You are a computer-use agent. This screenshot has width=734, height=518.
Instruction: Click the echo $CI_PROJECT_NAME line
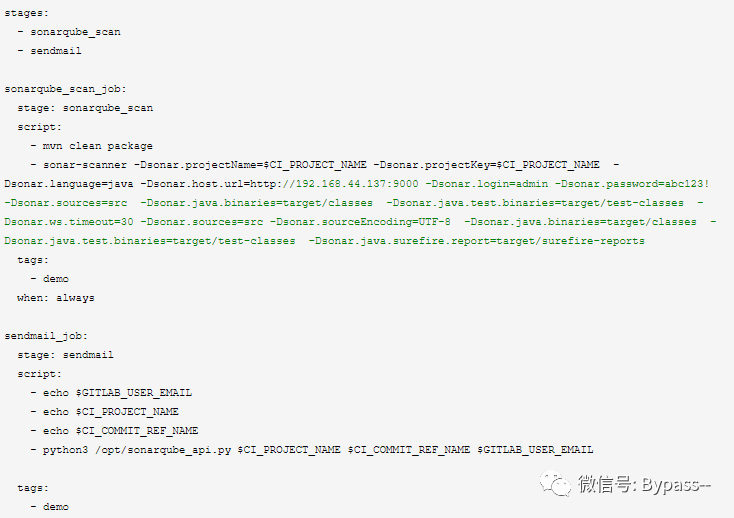[x=105, y=412]
